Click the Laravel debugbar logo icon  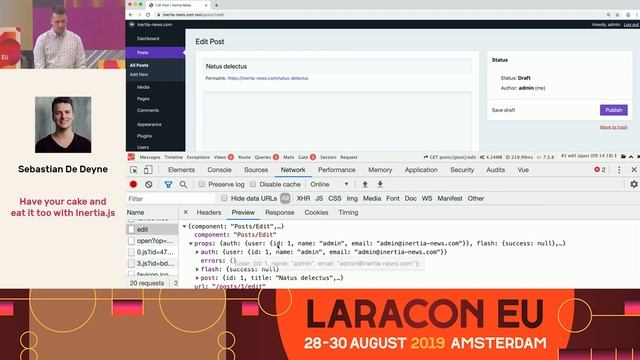[x=131, y=157]
